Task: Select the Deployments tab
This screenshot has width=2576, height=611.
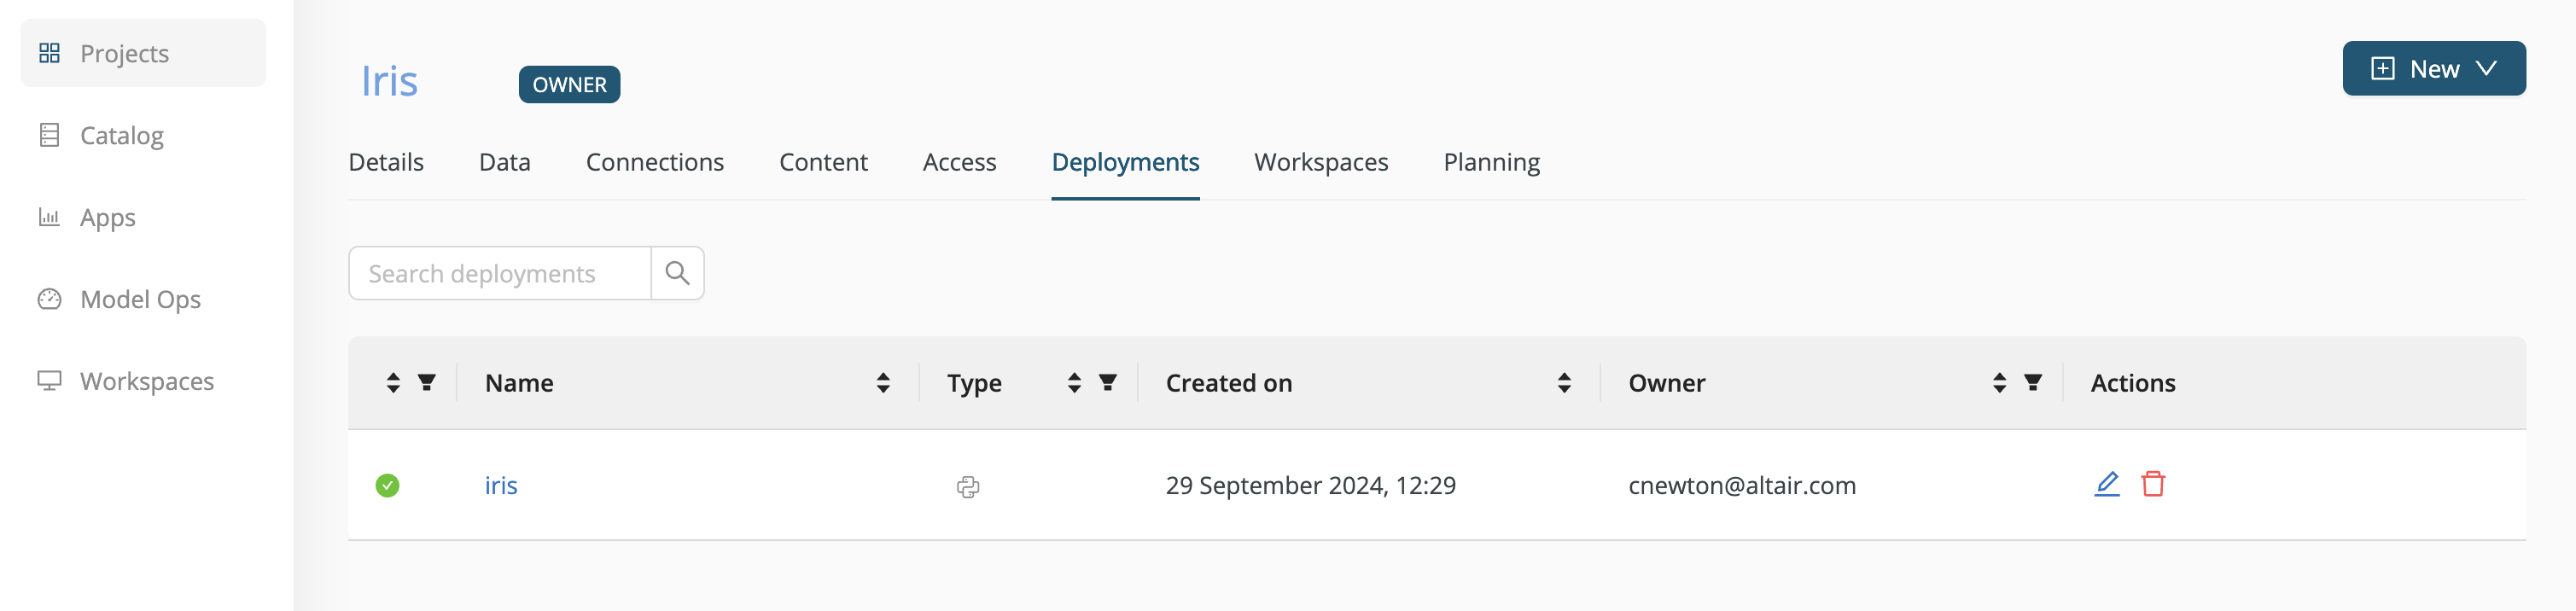Action: [x=1125, y=162]
